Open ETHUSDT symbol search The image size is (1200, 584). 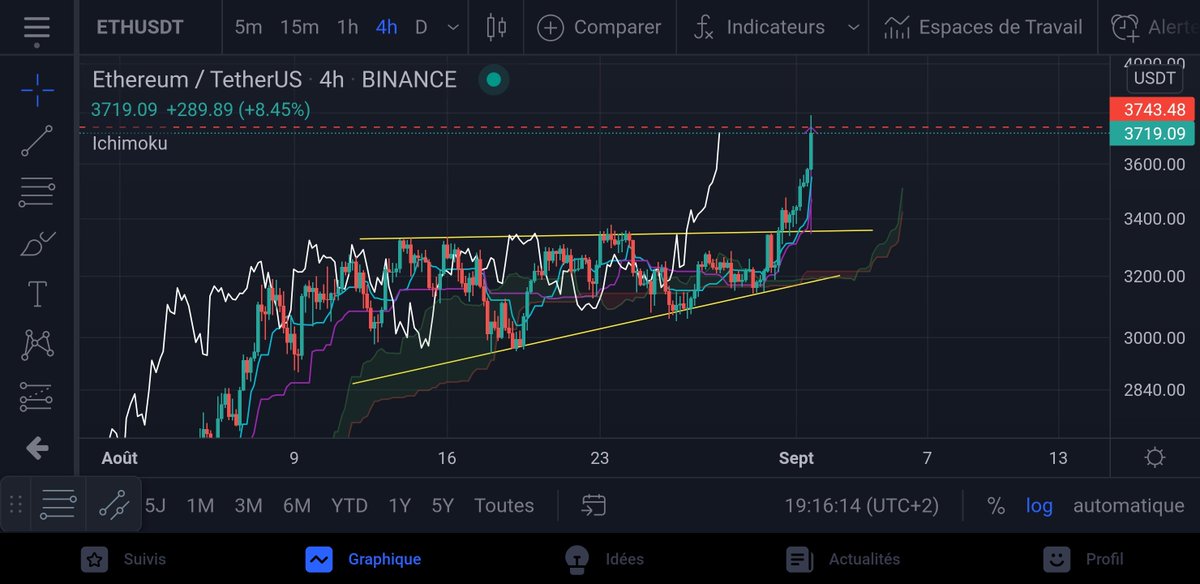140,27
